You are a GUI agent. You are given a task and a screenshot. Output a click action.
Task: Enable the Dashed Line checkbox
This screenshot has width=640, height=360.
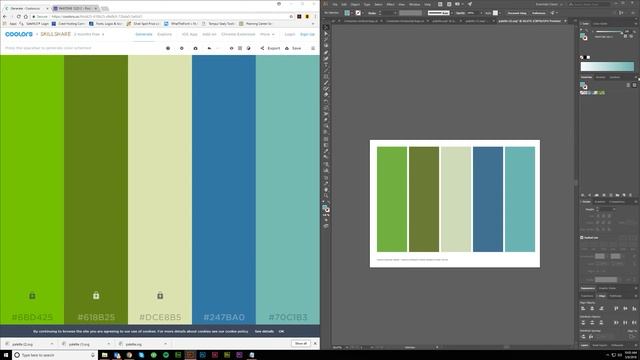(582, 238)
